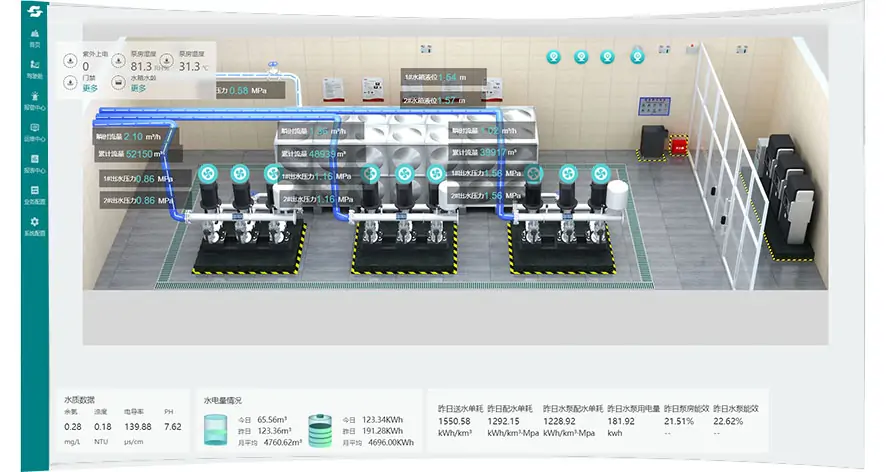Open 报表中心 report center in sidebar
The height and width of the screenshot is (472, 886).
tap(35, 163)
